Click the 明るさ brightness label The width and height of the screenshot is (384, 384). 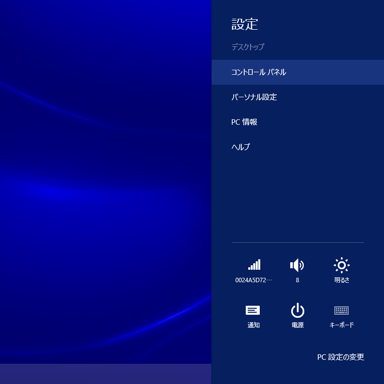point(342,280)
